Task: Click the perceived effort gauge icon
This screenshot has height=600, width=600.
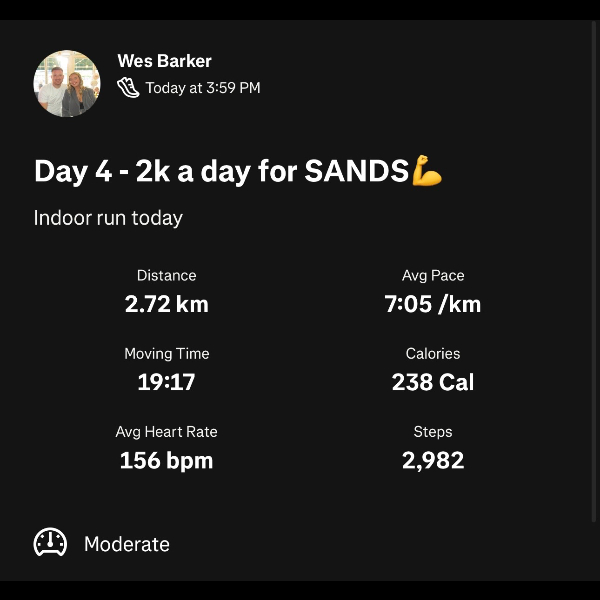Action: (x=50, y=543)
